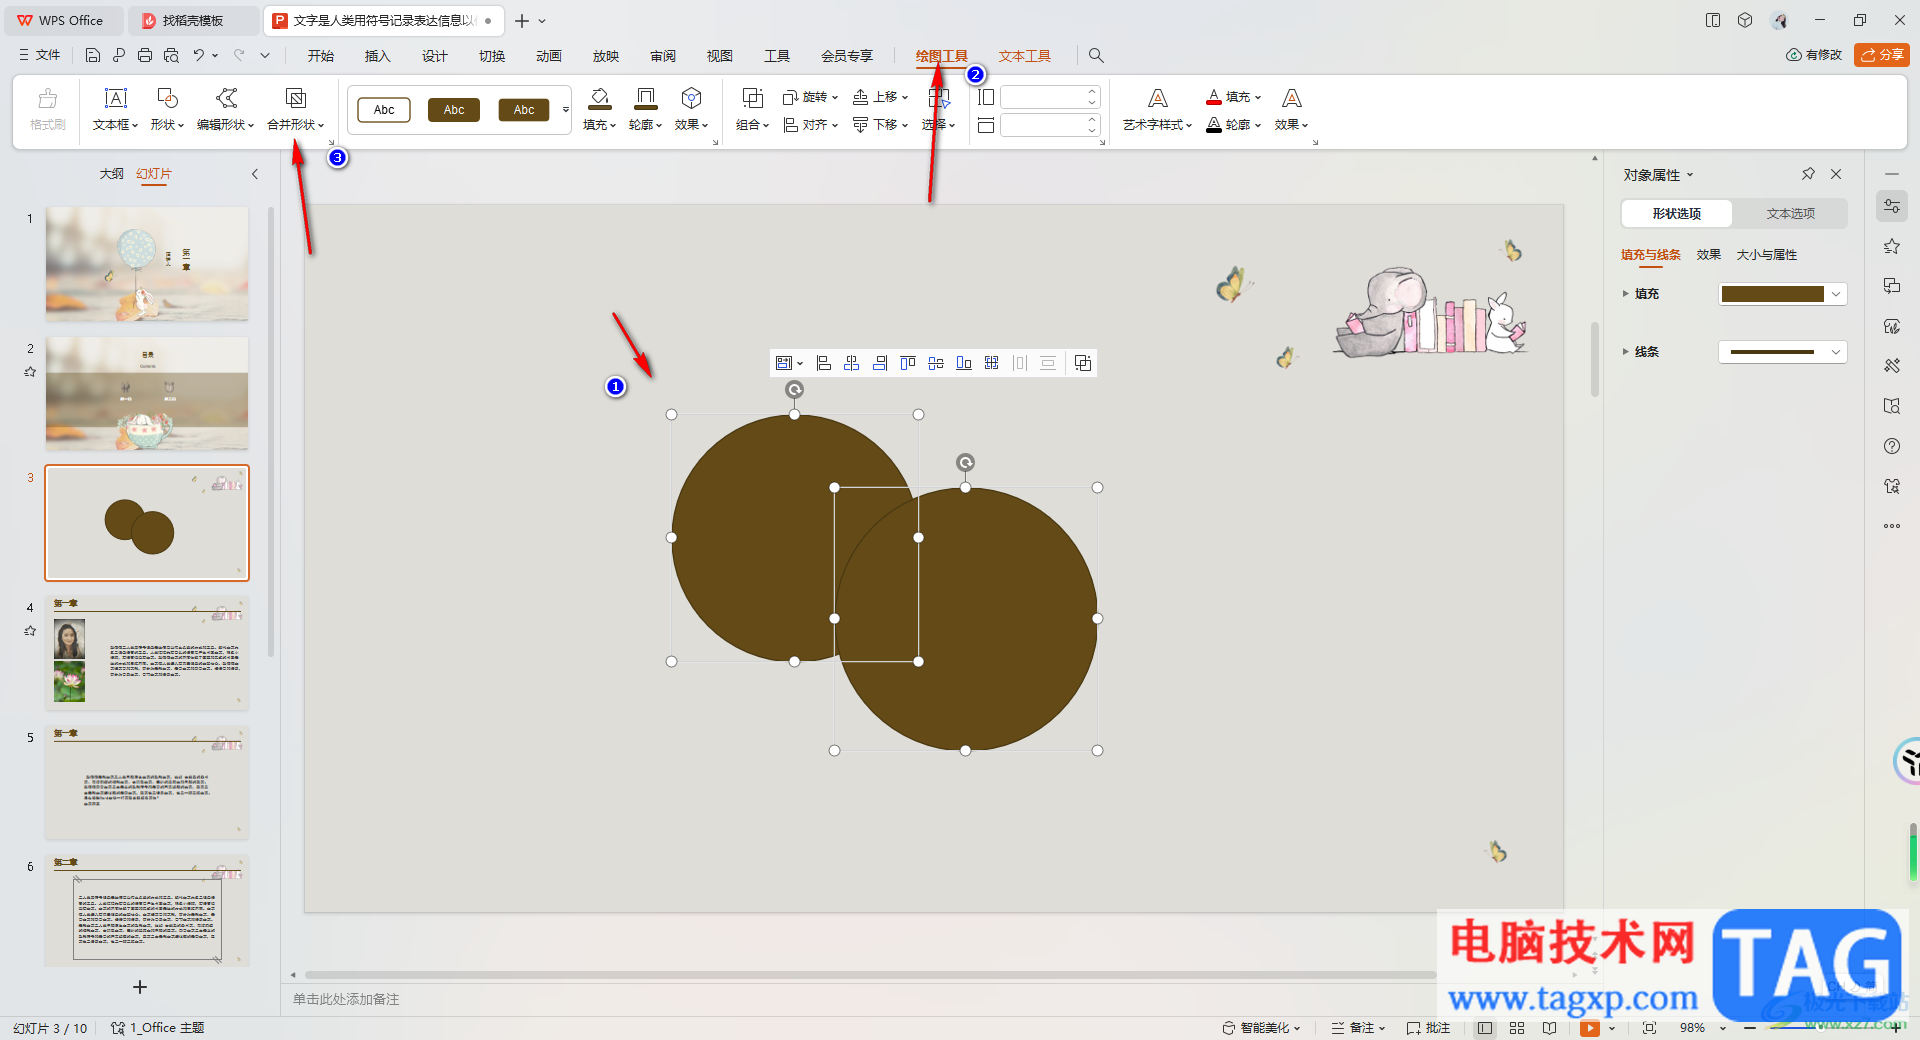
Task: Expand the Send Backward (下移) dropdown
Action: click(x=904, y=125)
